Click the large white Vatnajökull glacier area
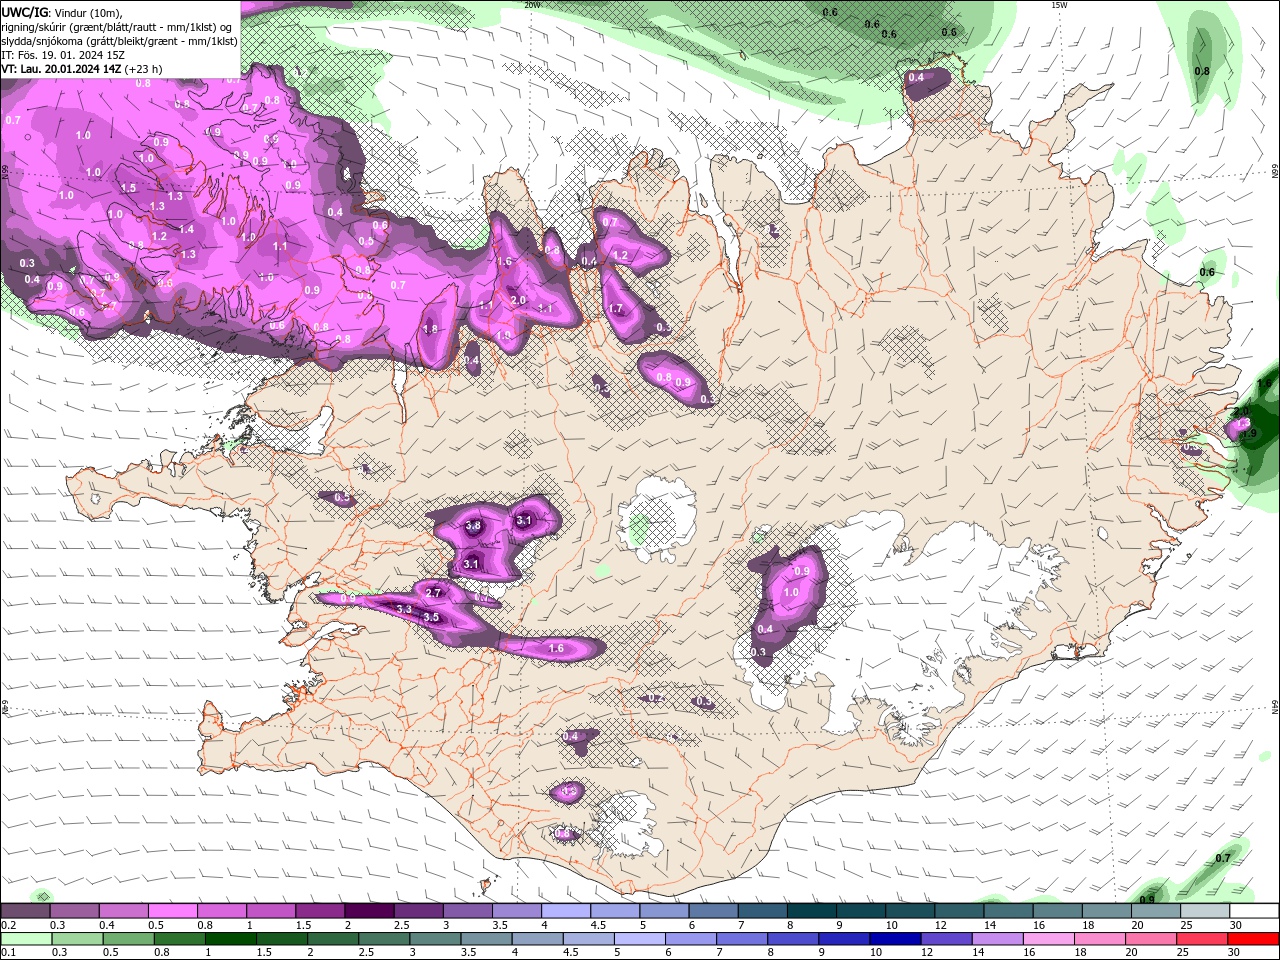Viewport: 1280px width, 960px height. (x=900, y=620)
